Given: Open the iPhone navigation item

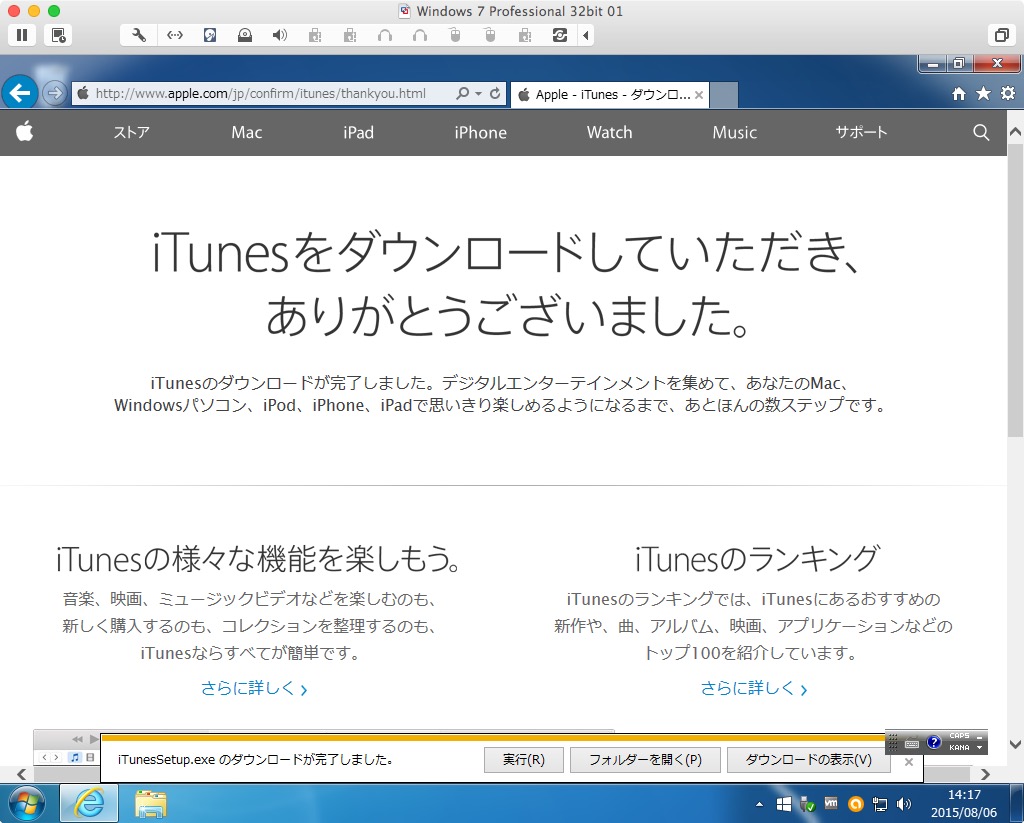Looking at the screenshot, I should point(481,133).
